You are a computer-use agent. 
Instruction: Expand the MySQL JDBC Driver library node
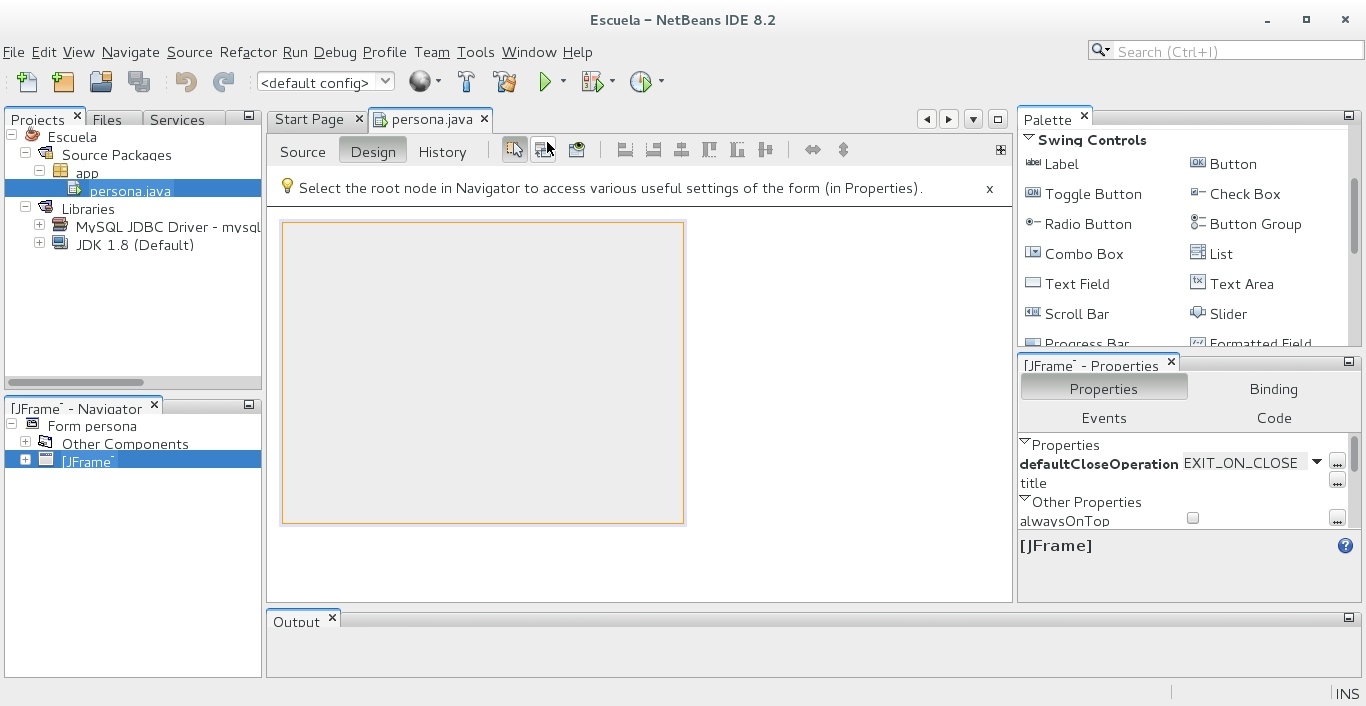pos(39,225)
